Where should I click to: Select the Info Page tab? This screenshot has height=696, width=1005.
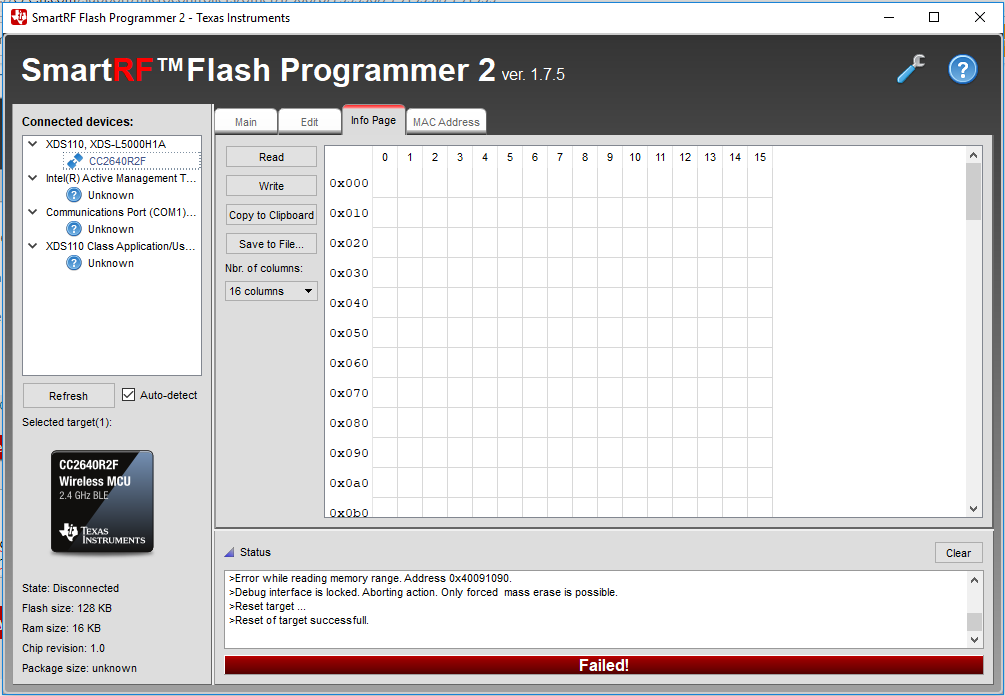[373, 120]
